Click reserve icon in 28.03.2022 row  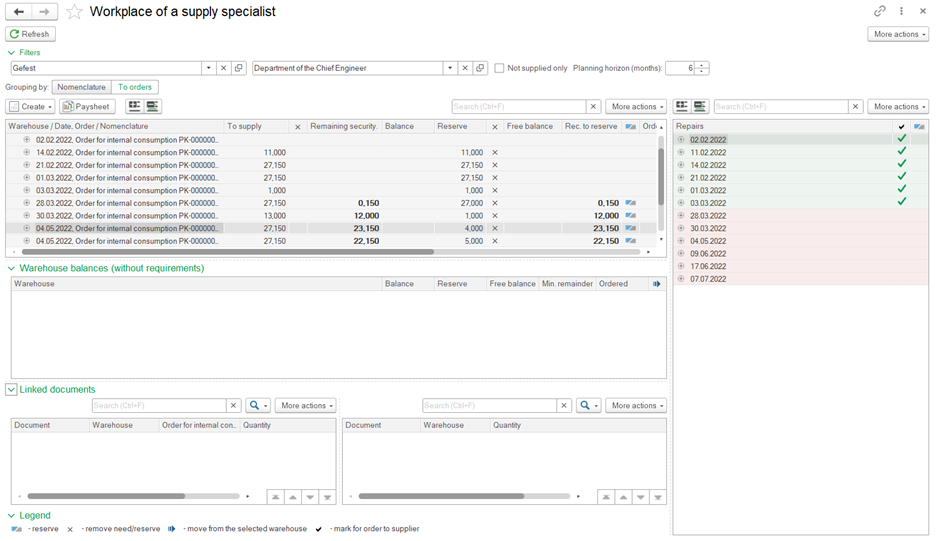point(630,203)
